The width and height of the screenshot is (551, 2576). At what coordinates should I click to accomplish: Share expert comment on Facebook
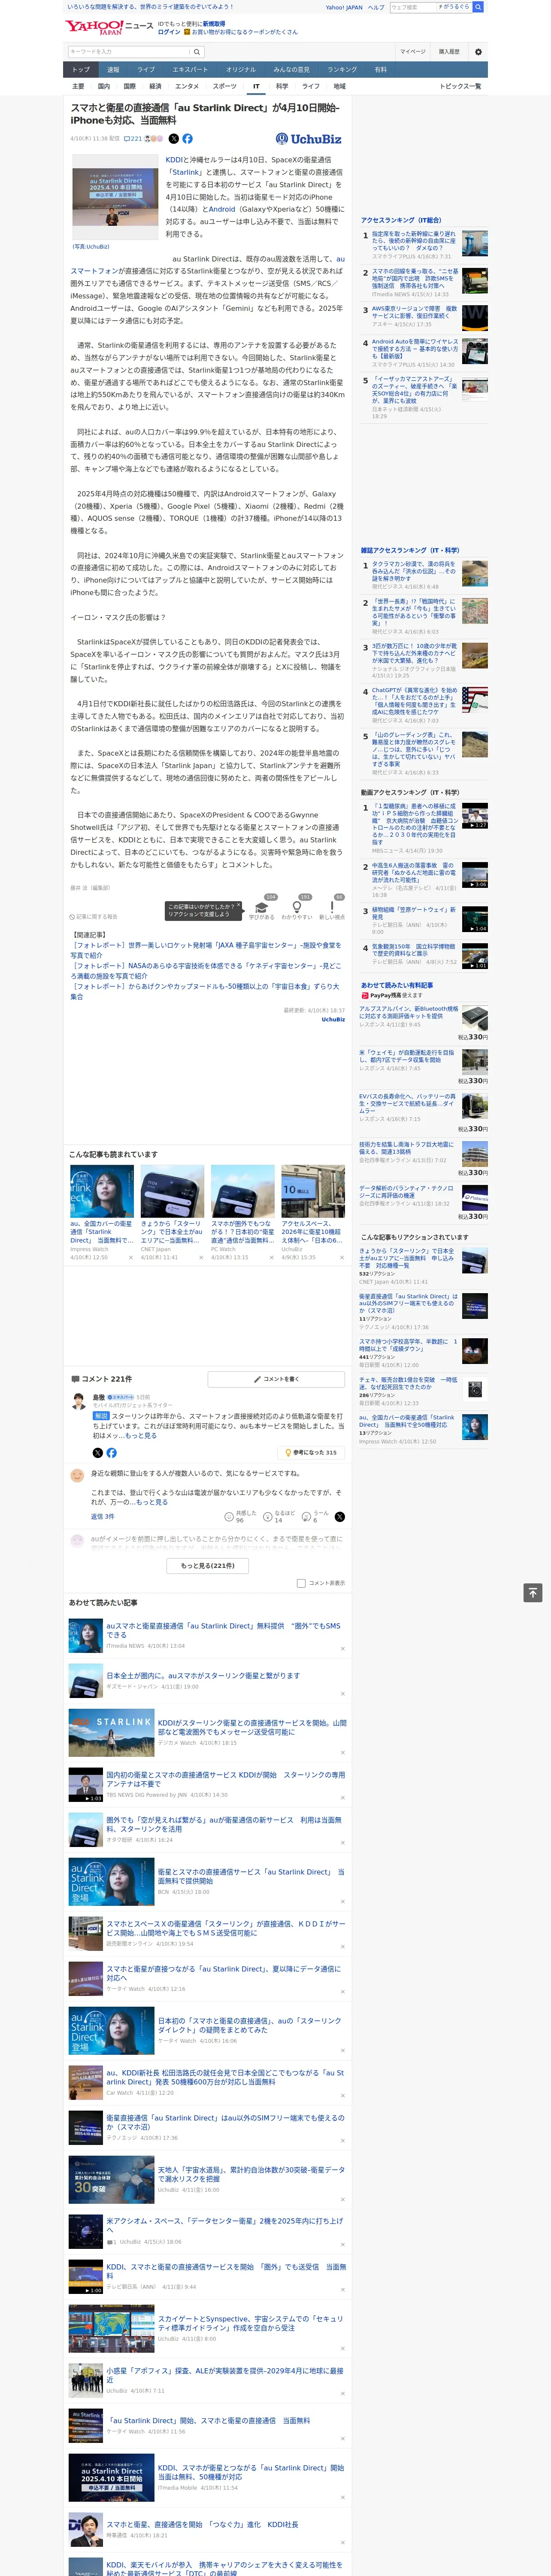click(x=111, y=1452)
